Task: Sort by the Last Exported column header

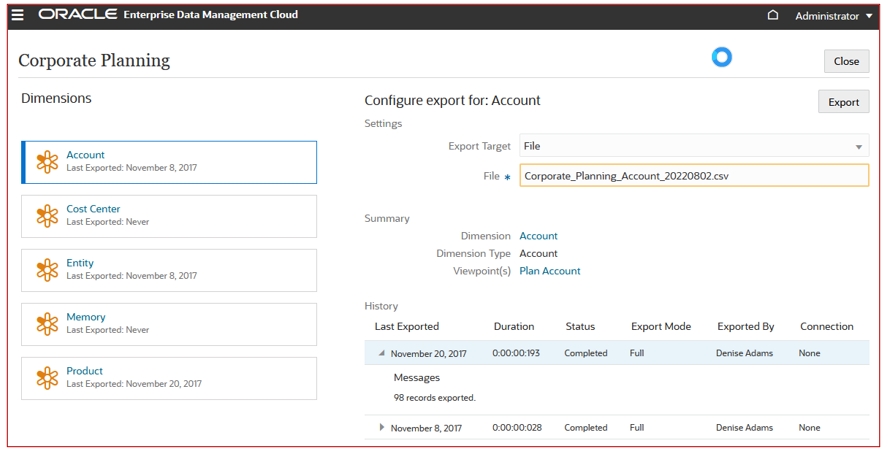Action: [x=407, y=327]
